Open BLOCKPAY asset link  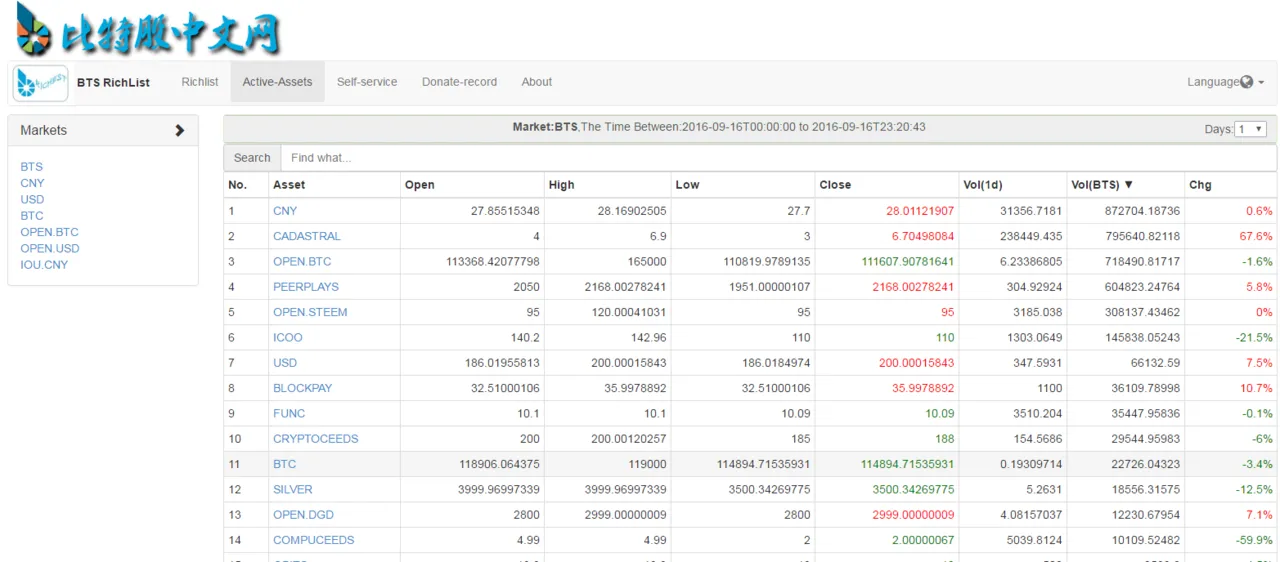[x=302, y=388]
